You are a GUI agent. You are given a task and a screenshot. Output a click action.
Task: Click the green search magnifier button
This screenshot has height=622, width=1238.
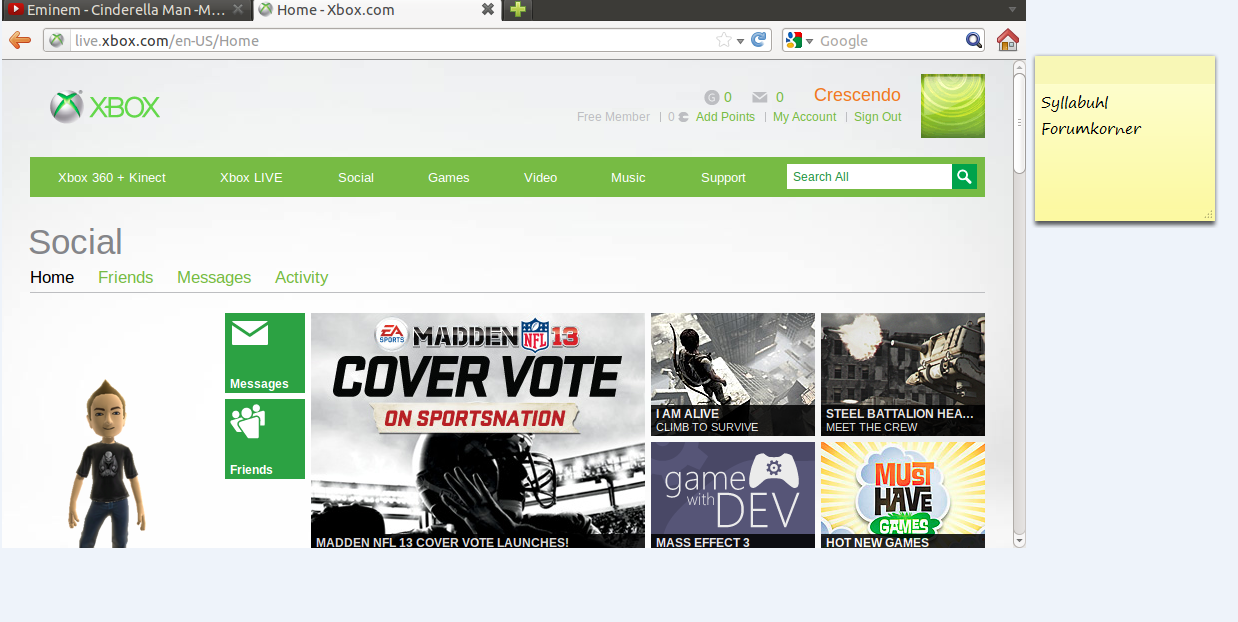tap(964, 177)
